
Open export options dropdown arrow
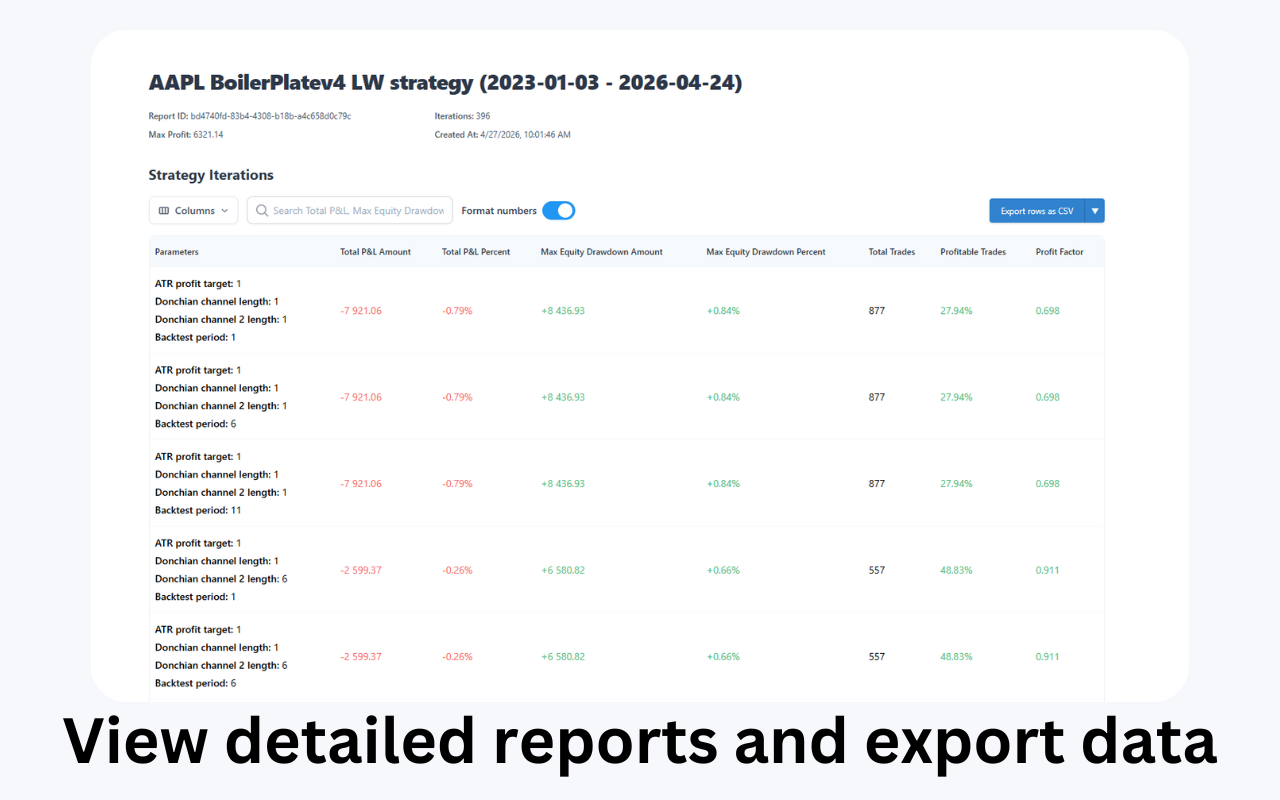pyautogui.click(x=1095, y=211)
